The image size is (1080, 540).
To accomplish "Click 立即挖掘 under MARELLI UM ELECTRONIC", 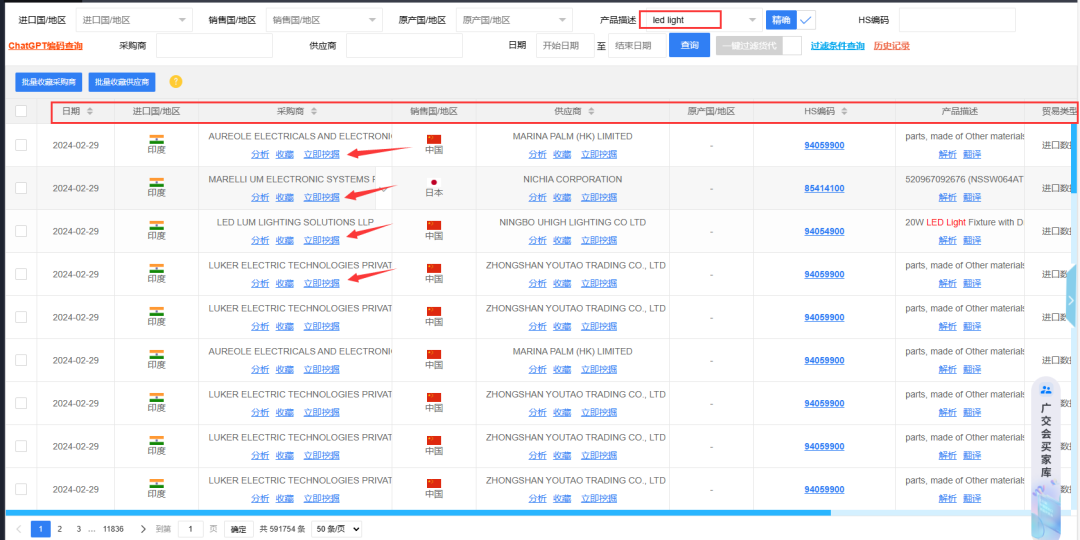I will tap(322, 197).
